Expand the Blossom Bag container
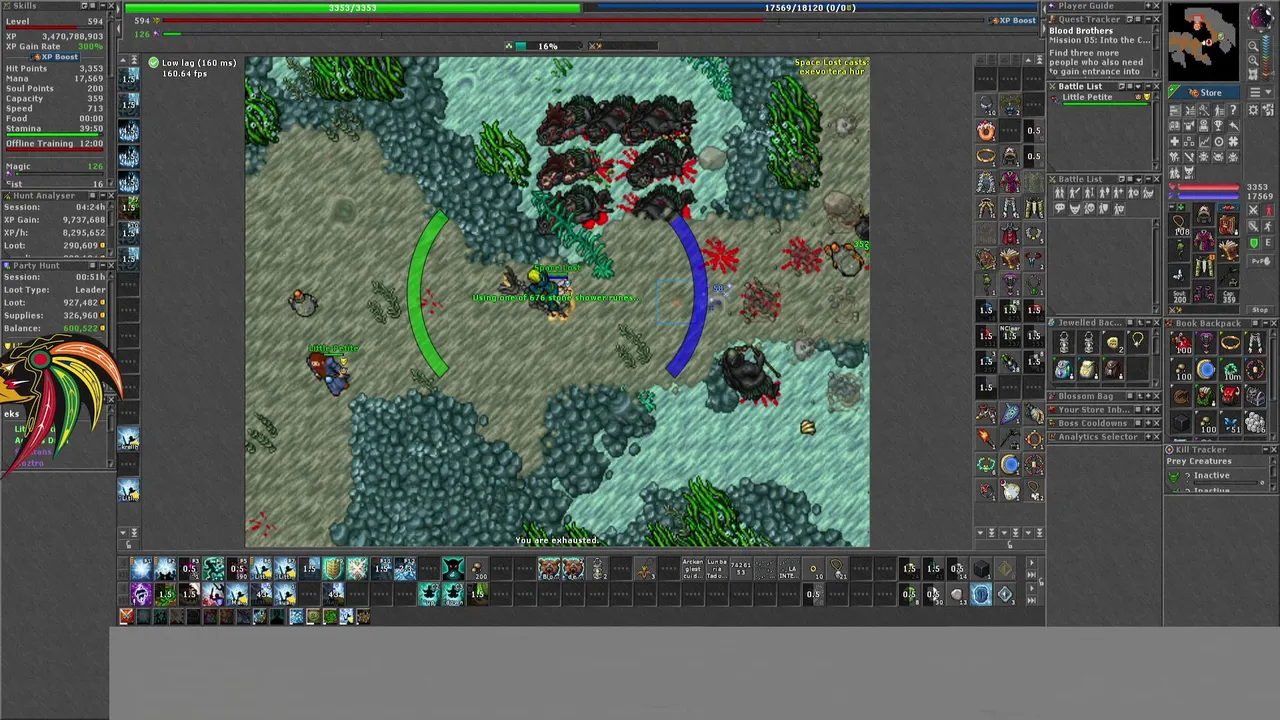Viewport: 1280px width, 720px height. point(1148,396)
